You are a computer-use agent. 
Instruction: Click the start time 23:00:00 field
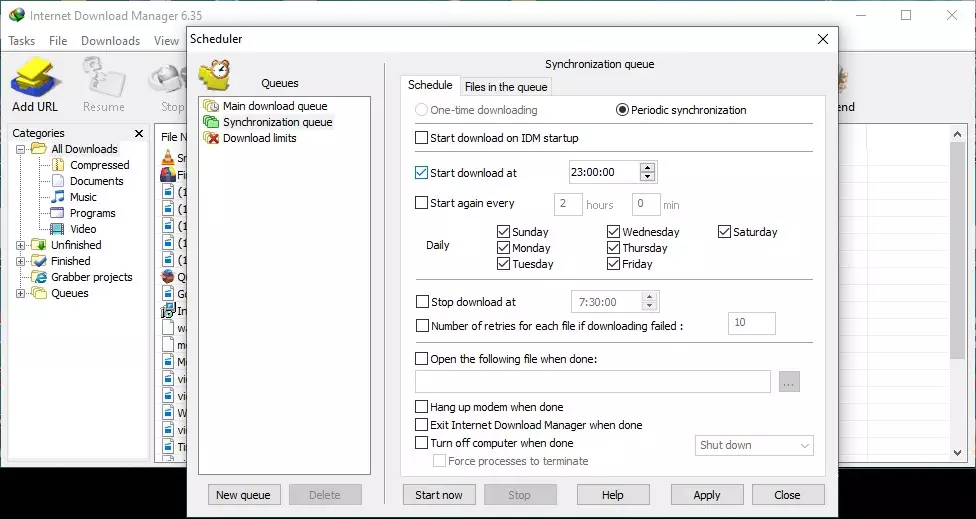pyautogui.click(x=603, y=173)
